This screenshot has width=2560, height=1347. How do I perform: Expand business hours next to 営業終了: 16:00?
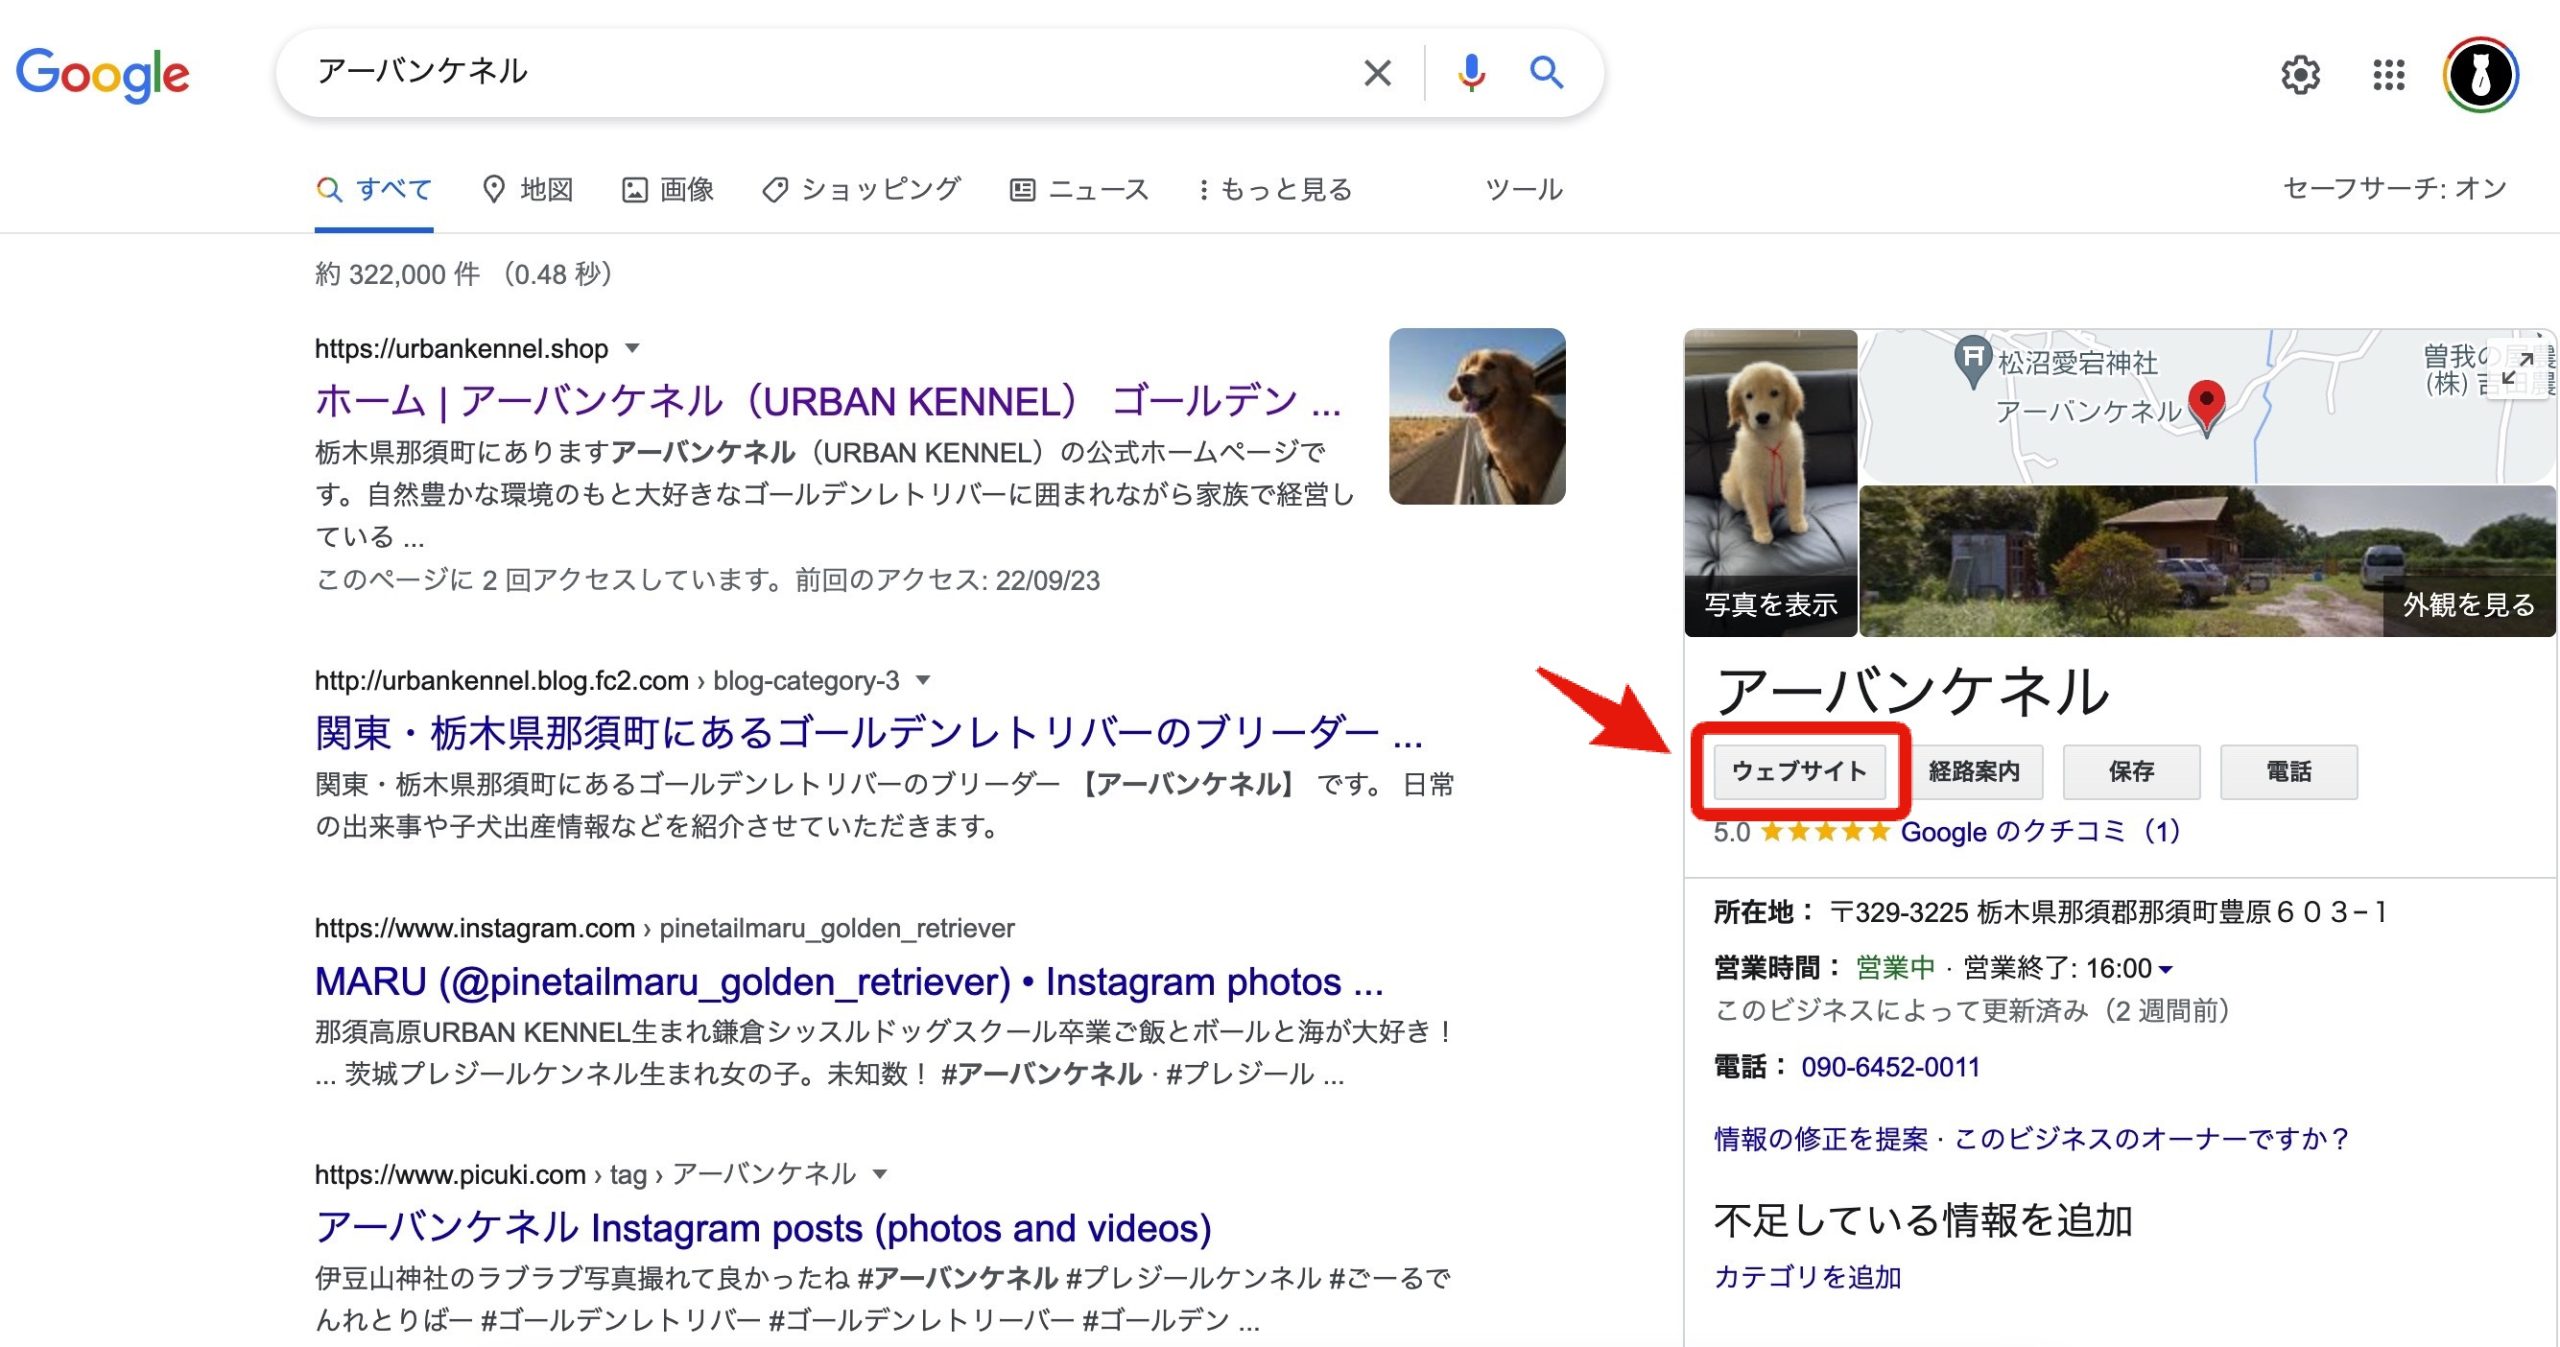tap(2165, 969)
